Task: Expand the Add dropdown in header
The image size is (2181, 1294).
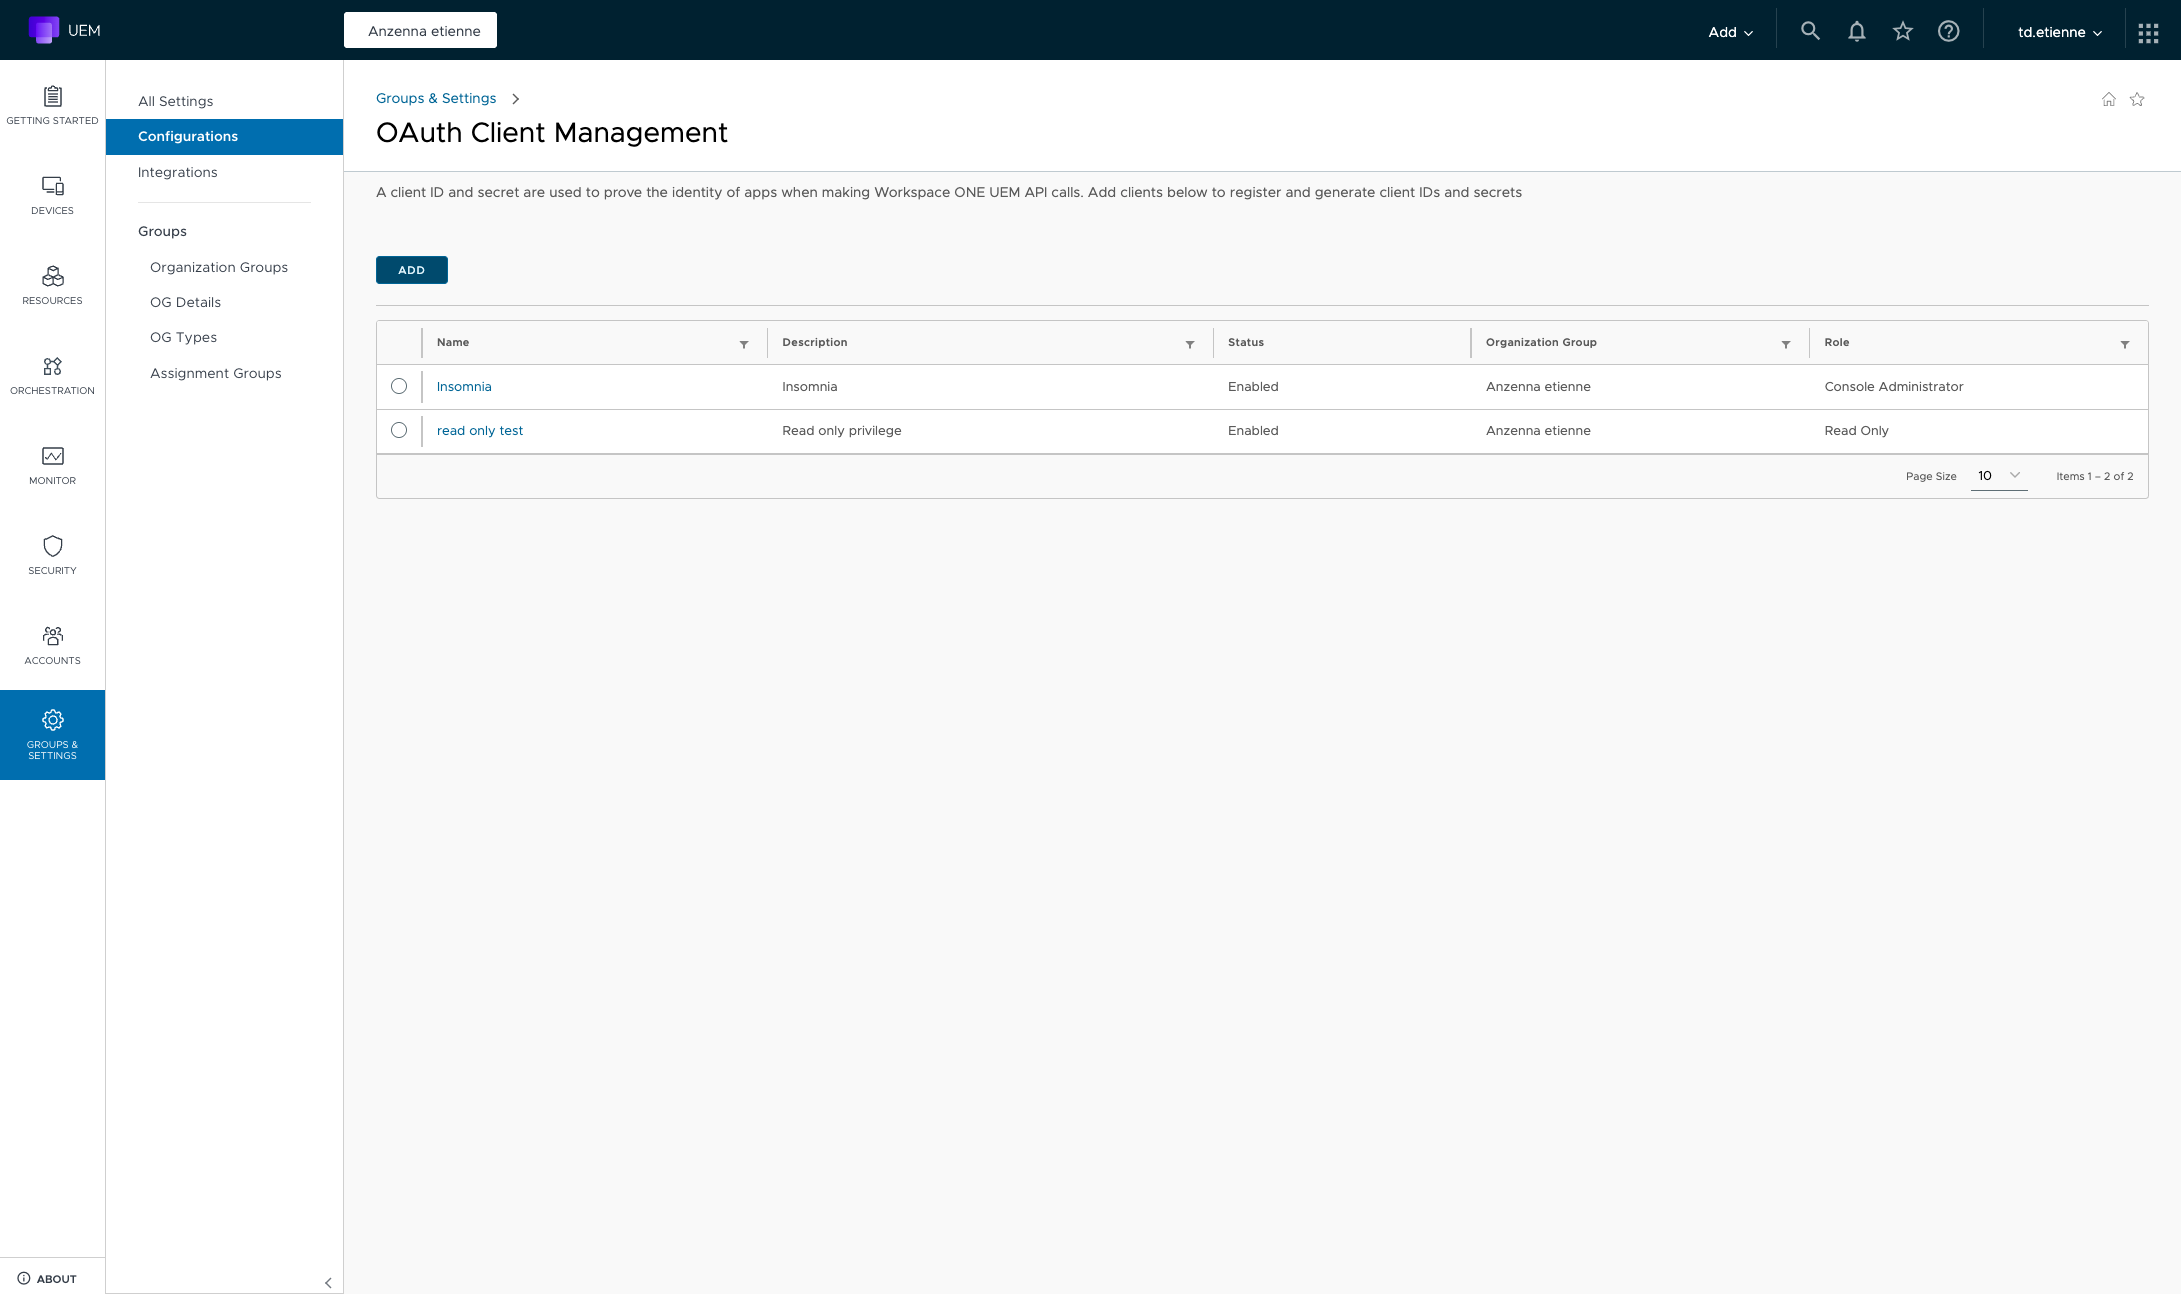Action: click(x=1730, y=32)
